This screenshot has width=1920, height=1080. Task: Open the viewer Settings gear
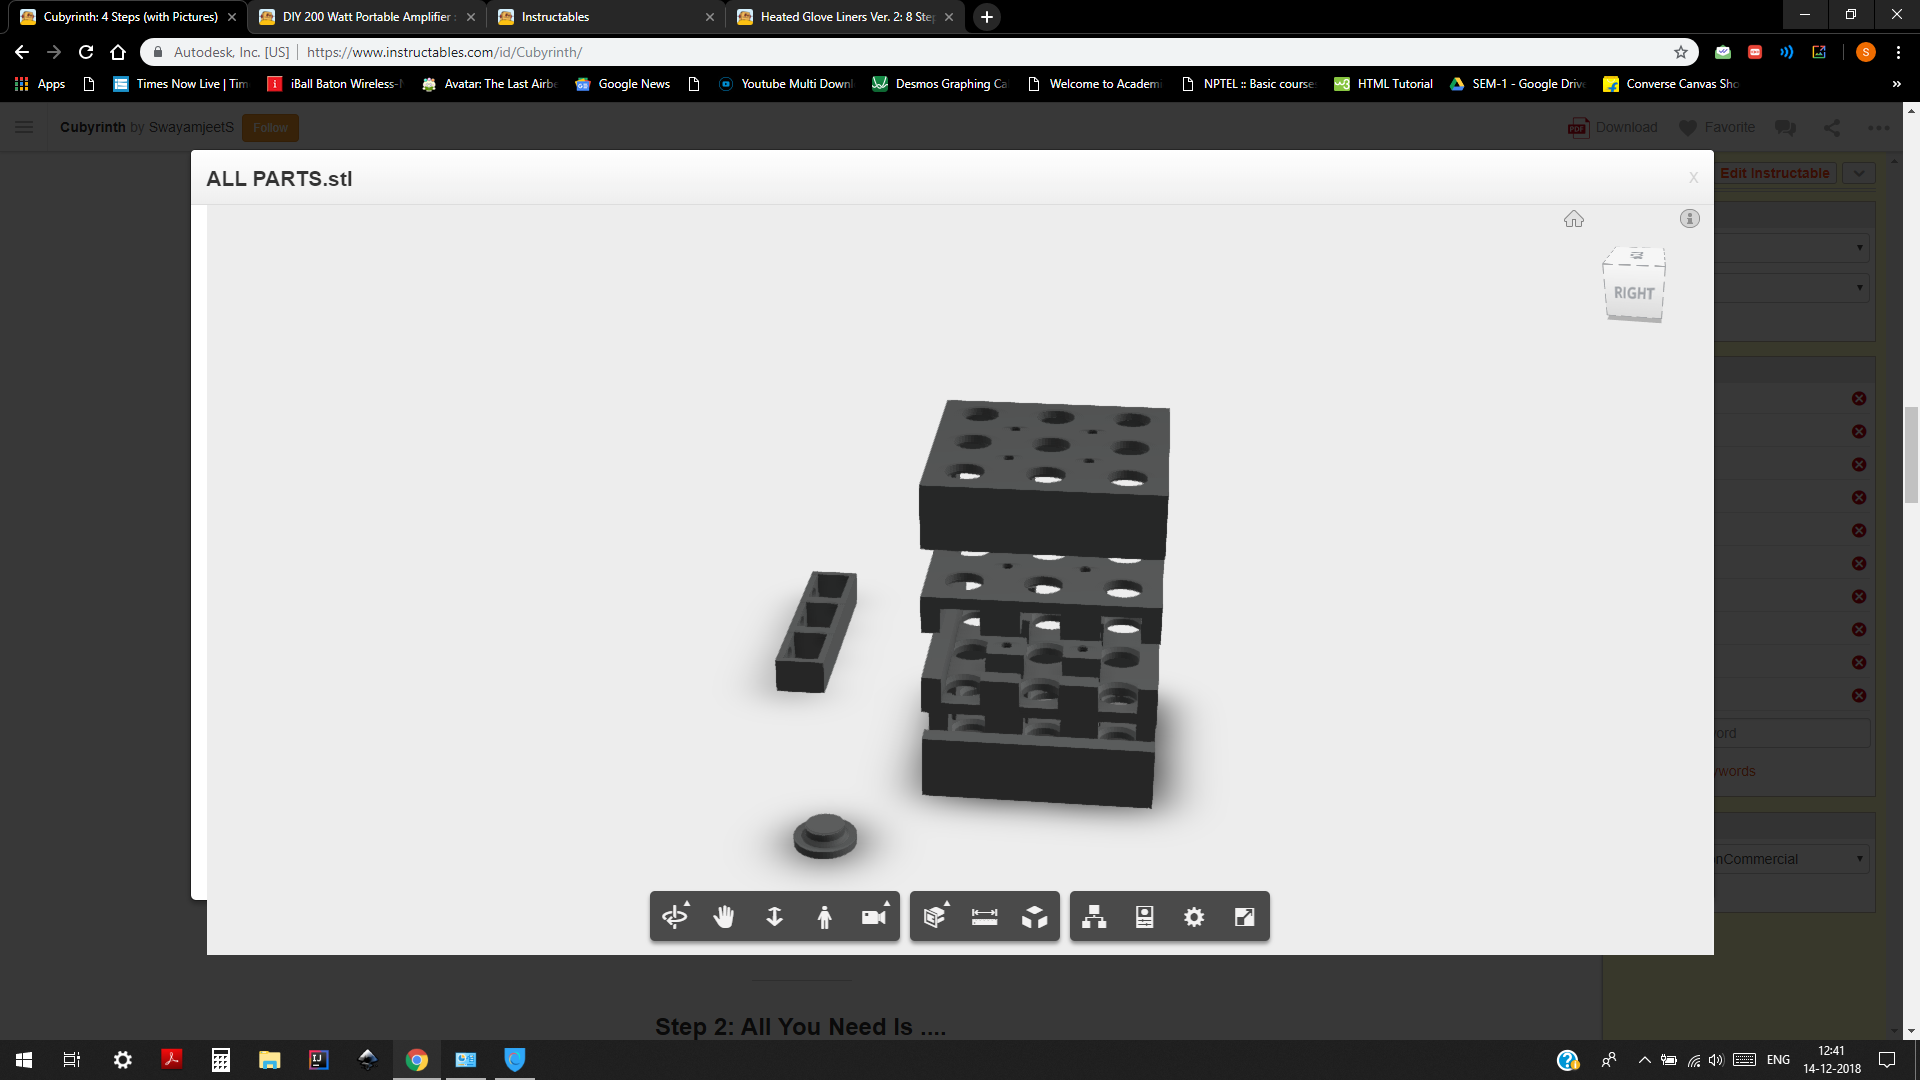tap(1194, 916)
